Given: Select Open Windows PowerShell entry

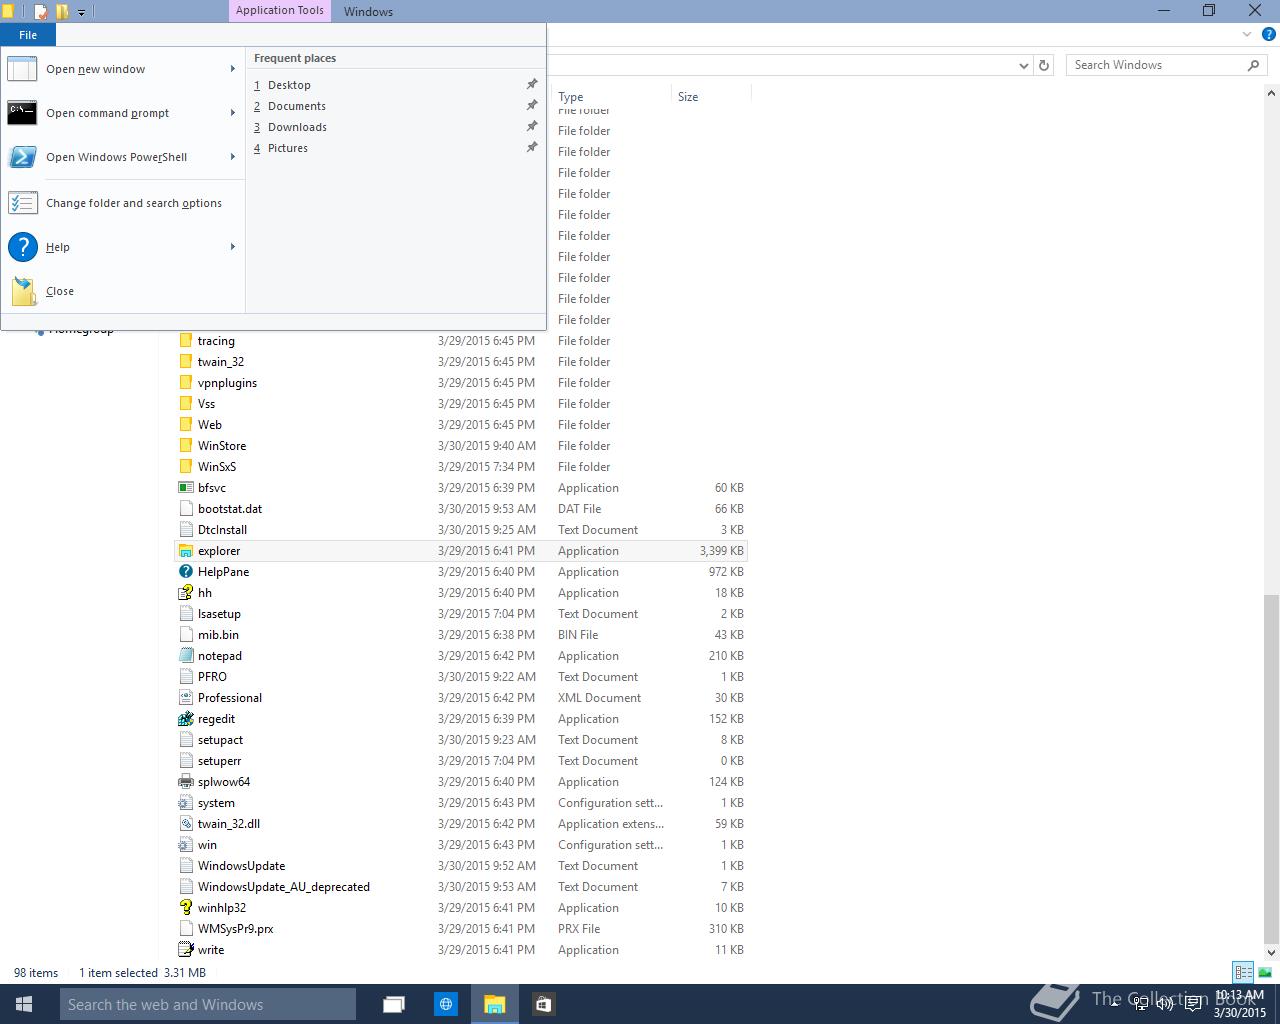Looking at the screenshot, I should click(122, 157).
